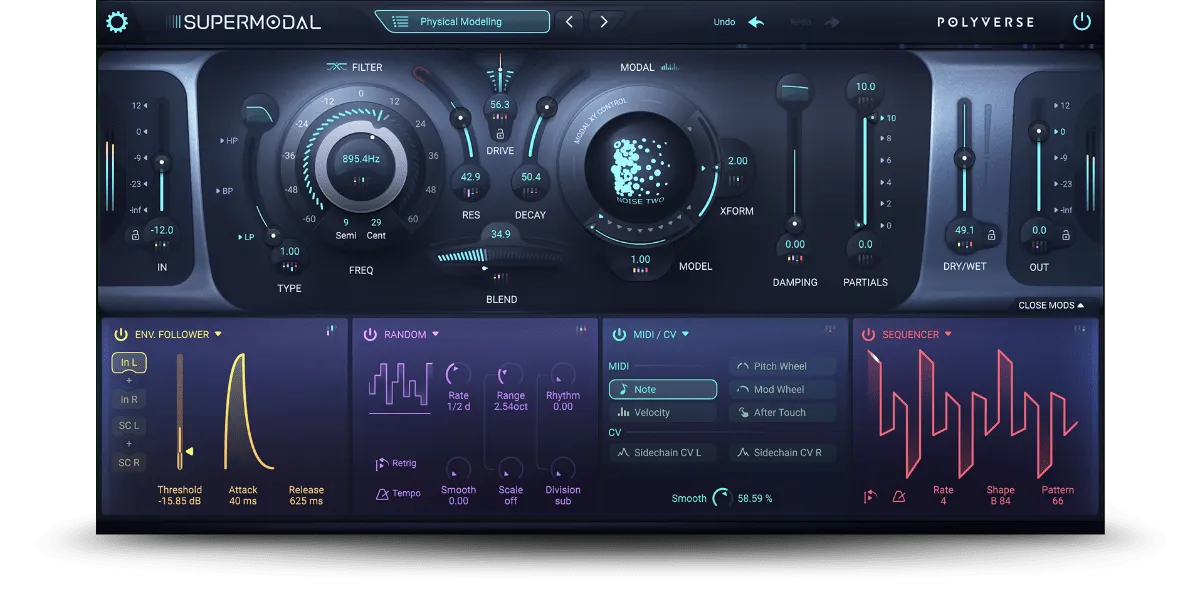
Task: Select the In R source button
Action: (x=129, y=399)
